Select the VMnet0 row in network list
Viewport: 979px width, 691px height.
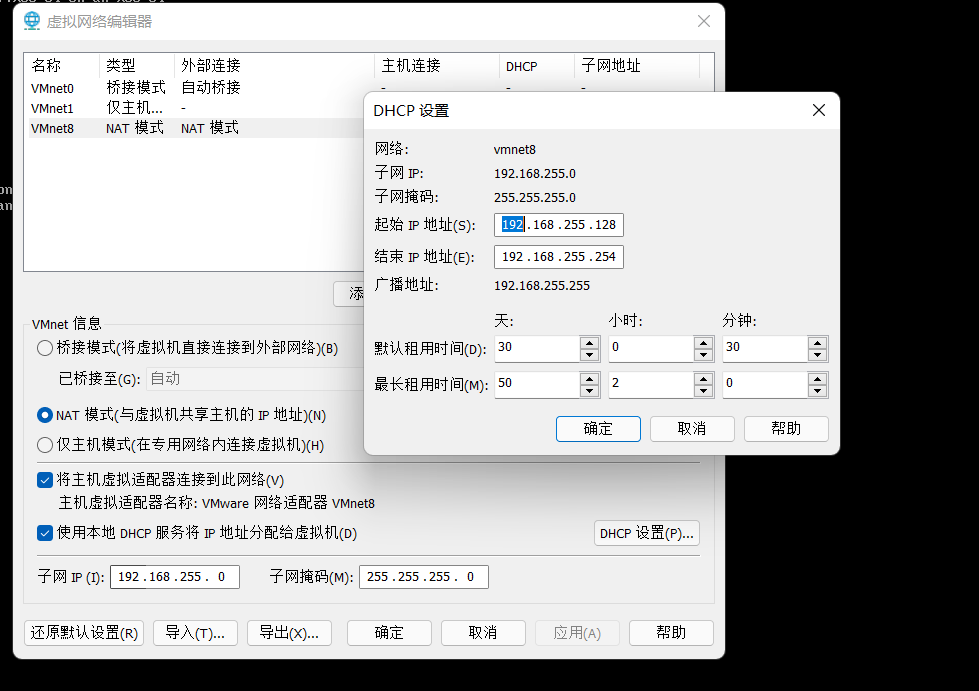[x=196, y=88]
